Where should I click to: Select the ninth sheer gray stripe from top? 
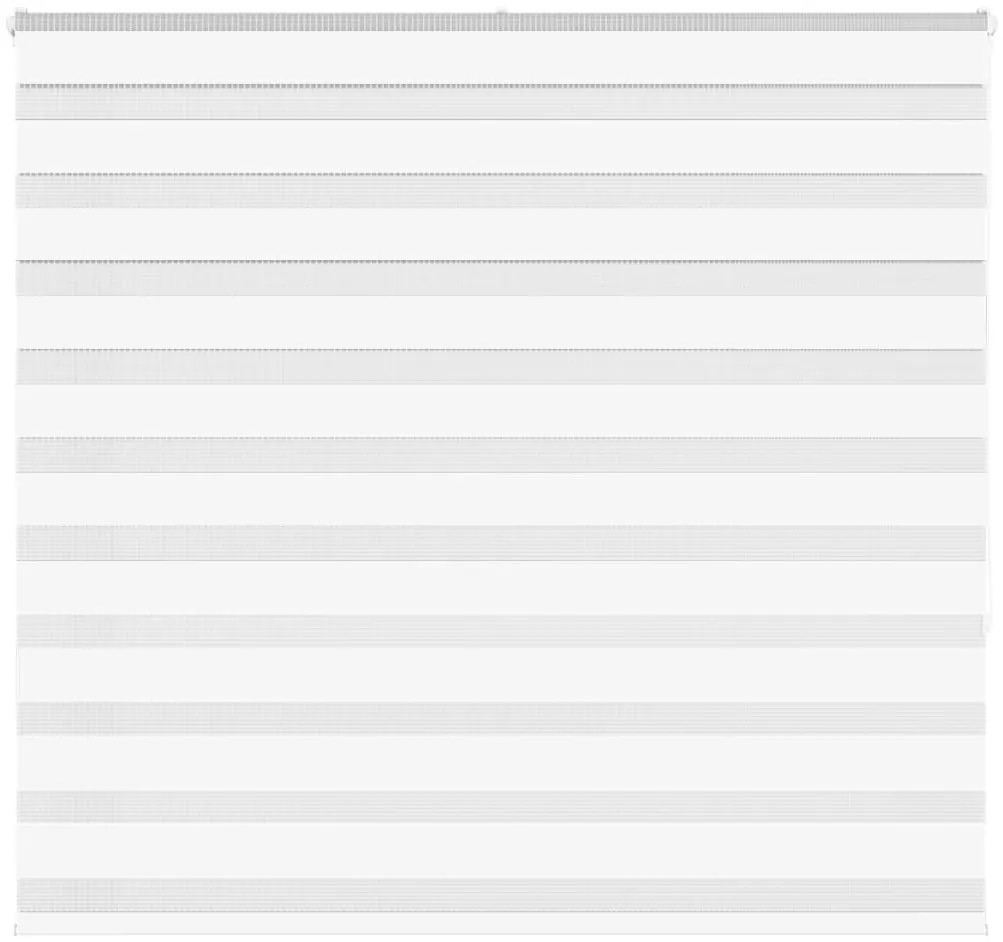(500, 806)
